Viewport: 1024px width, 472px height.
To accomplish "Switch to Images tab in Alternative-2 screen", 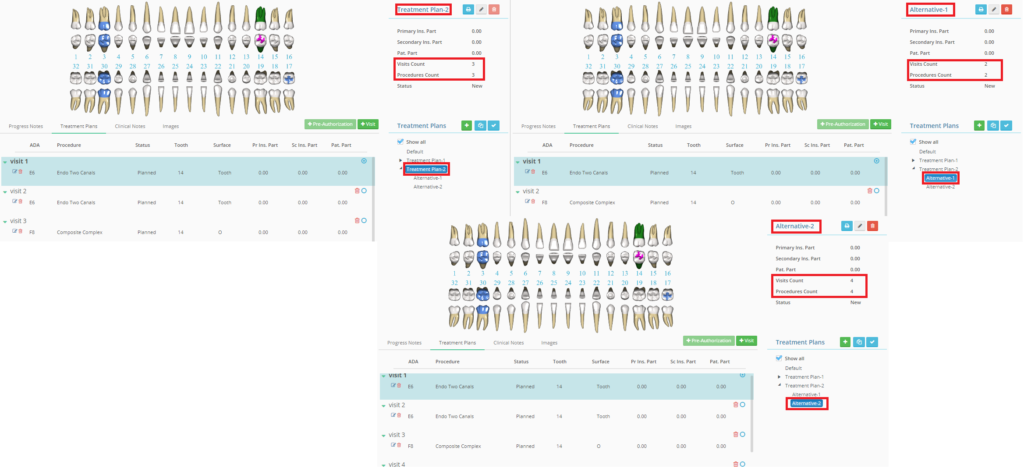I will pos(549,342).
